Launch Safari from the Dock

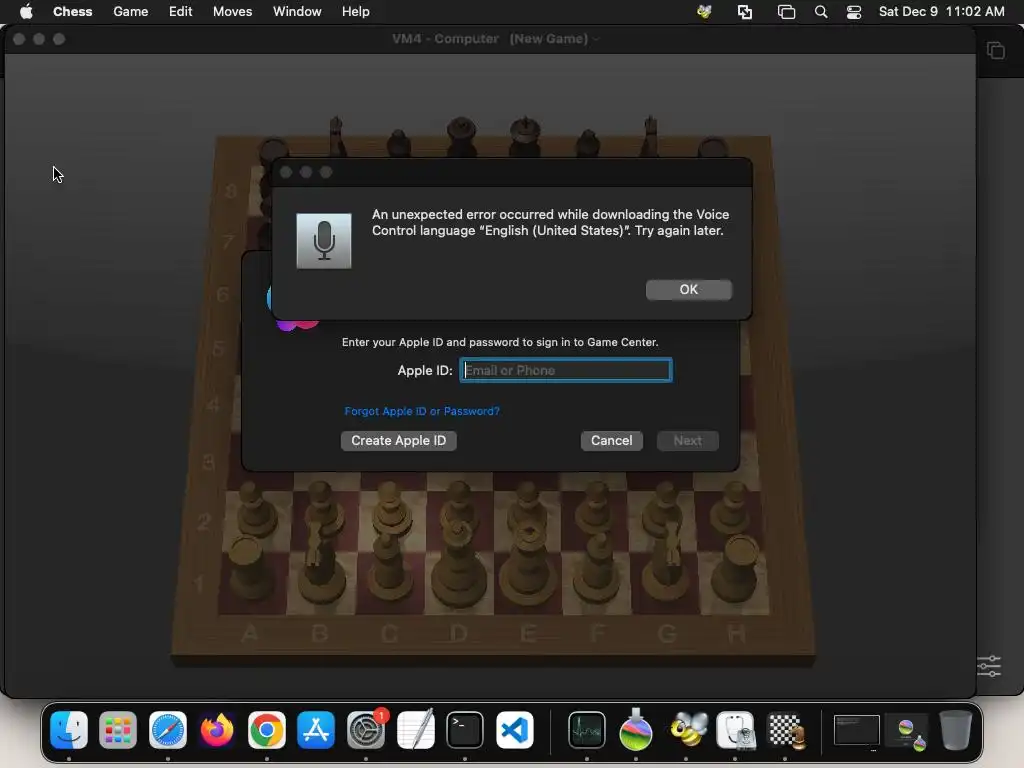168,729
